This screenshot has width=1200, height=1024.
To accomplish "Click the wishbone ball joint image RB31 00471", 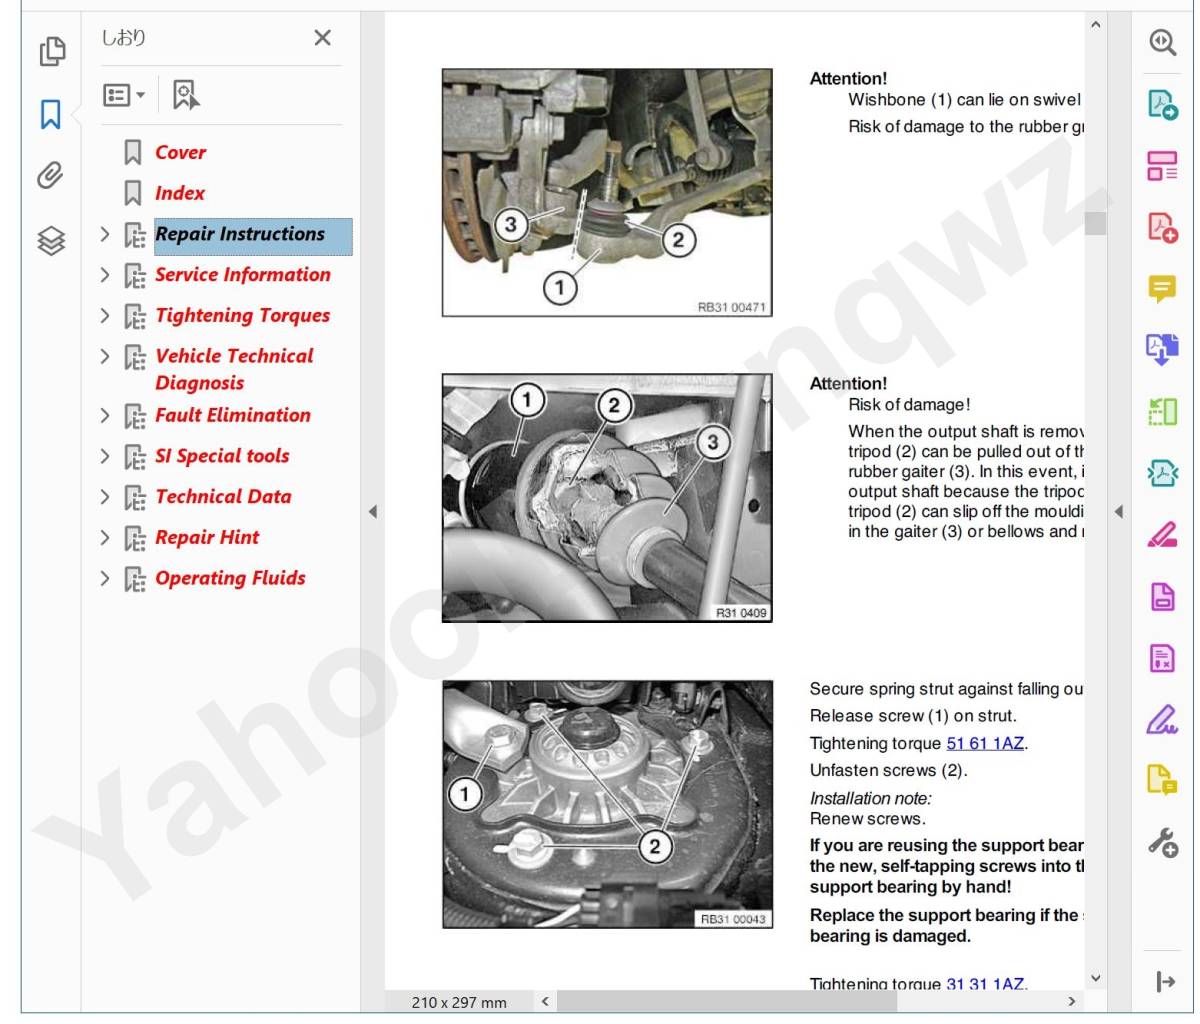I will (607, 193).
